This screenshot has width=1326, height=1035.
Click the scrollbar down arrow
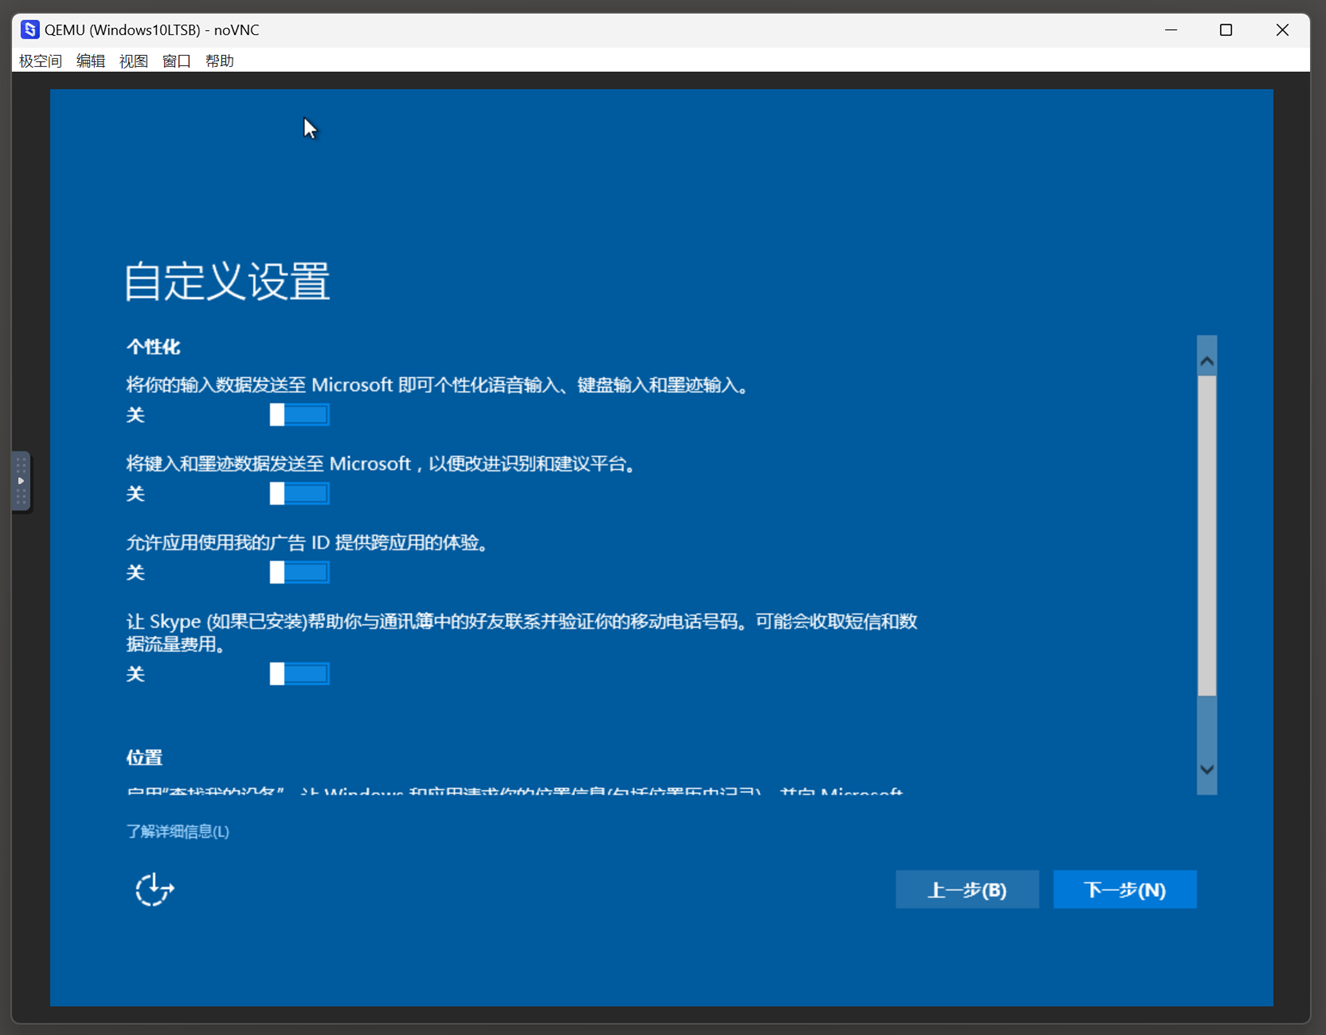coord(1207,770)
